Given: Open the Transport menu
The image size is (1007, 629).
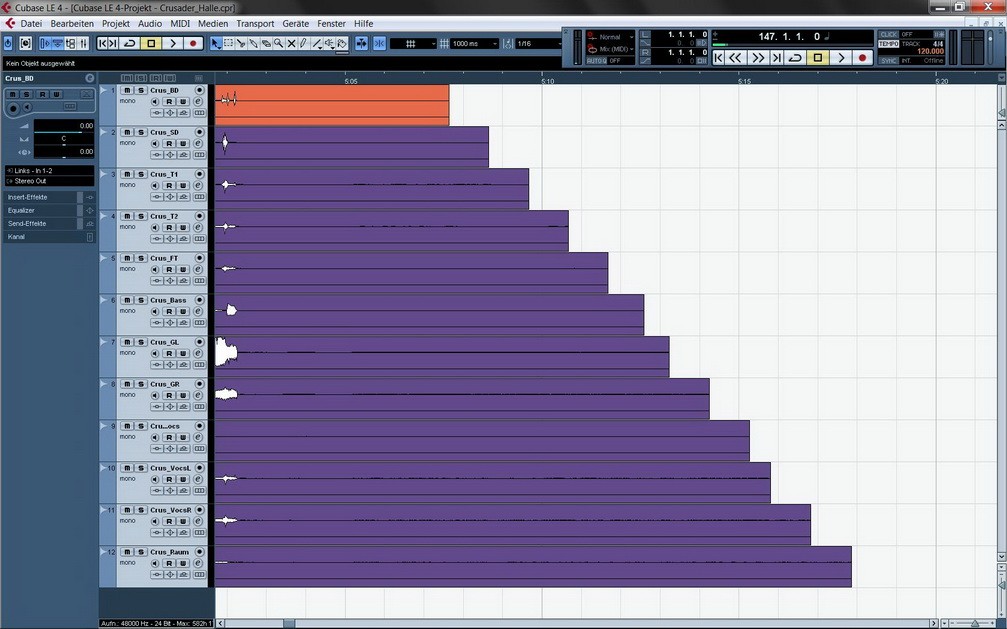Looking at the screenshot, I should (255, 23).
